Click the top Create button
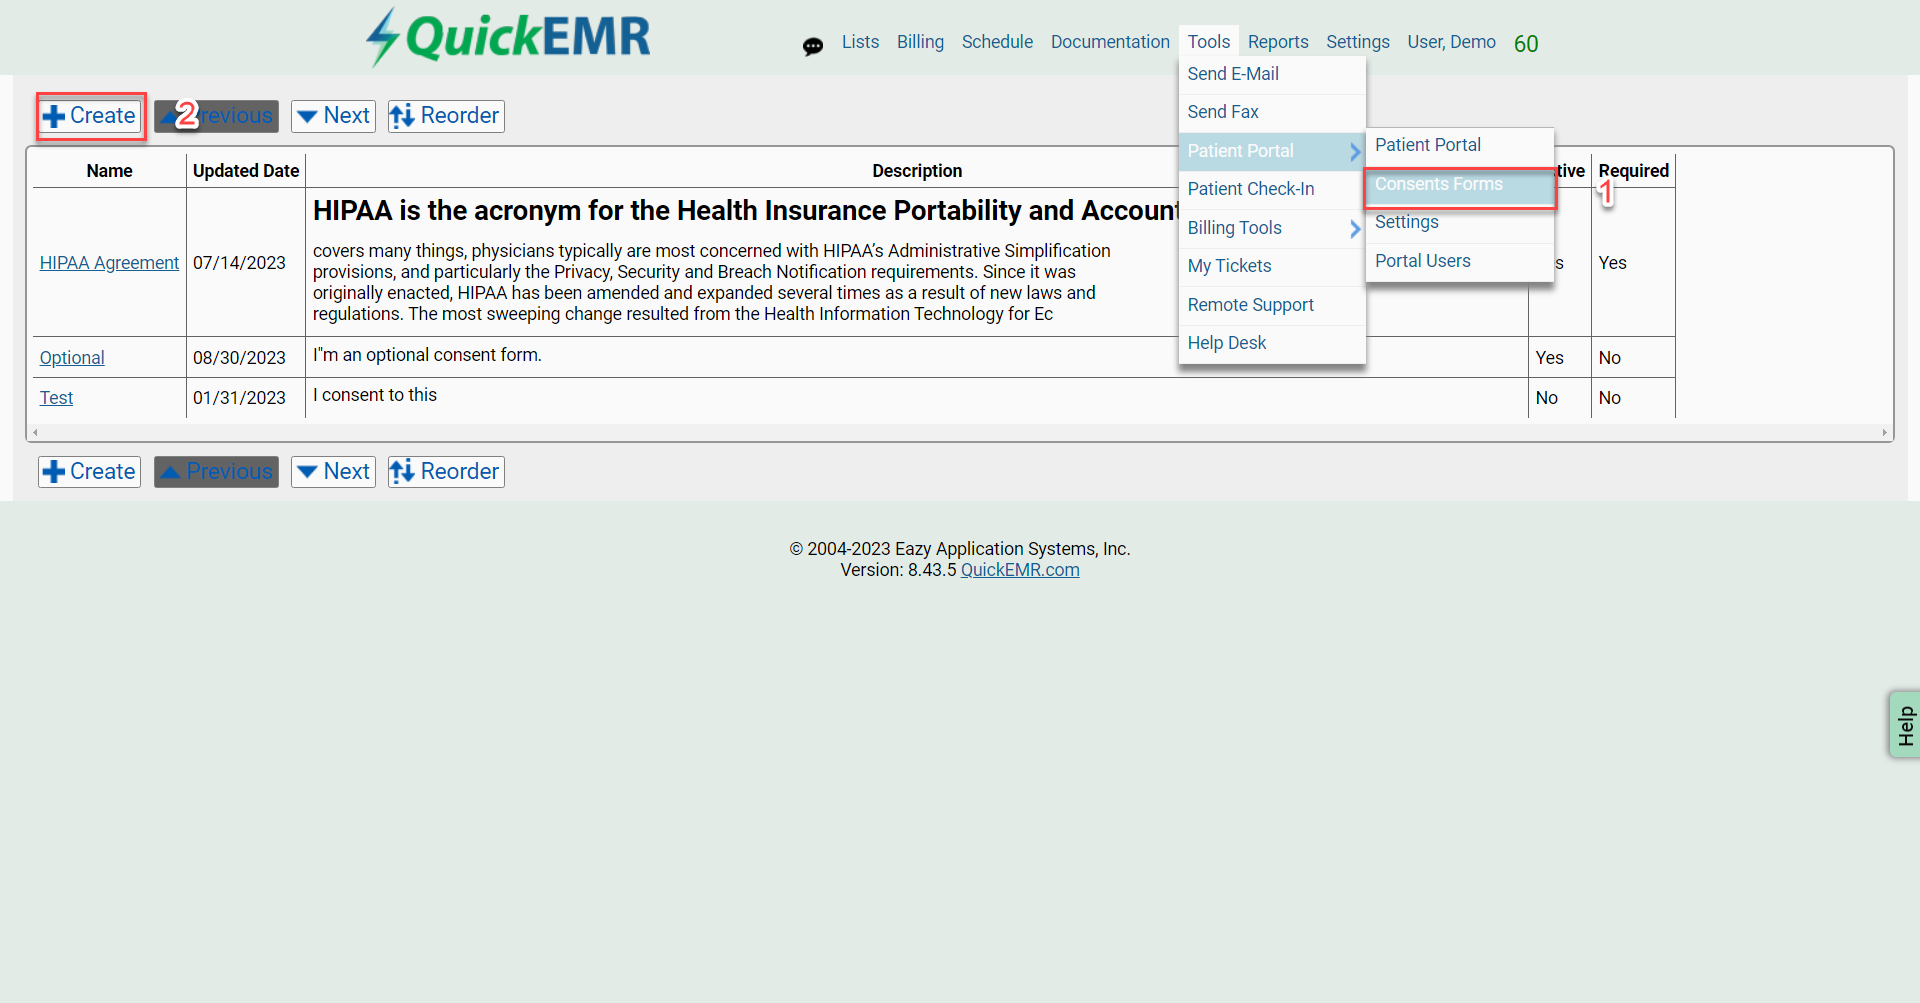The image size is (1920, 1003). click(90, 116)
